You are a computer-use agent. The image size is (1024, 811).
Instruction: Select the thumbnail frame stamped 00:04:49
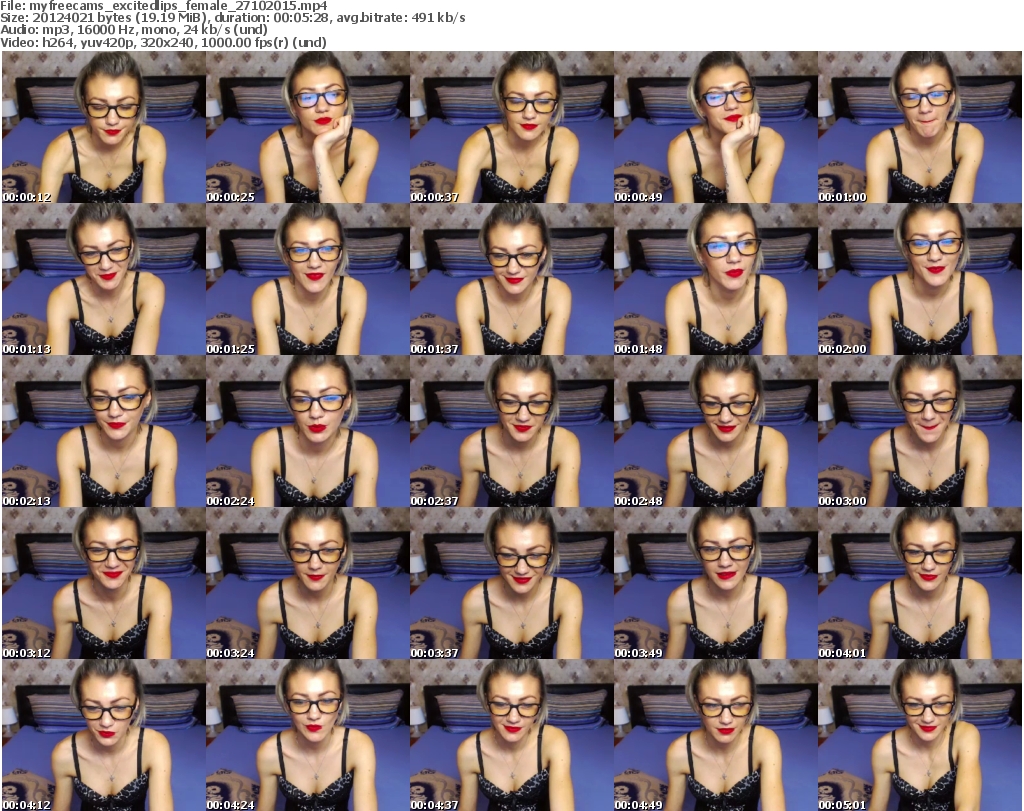click(716, 735)
